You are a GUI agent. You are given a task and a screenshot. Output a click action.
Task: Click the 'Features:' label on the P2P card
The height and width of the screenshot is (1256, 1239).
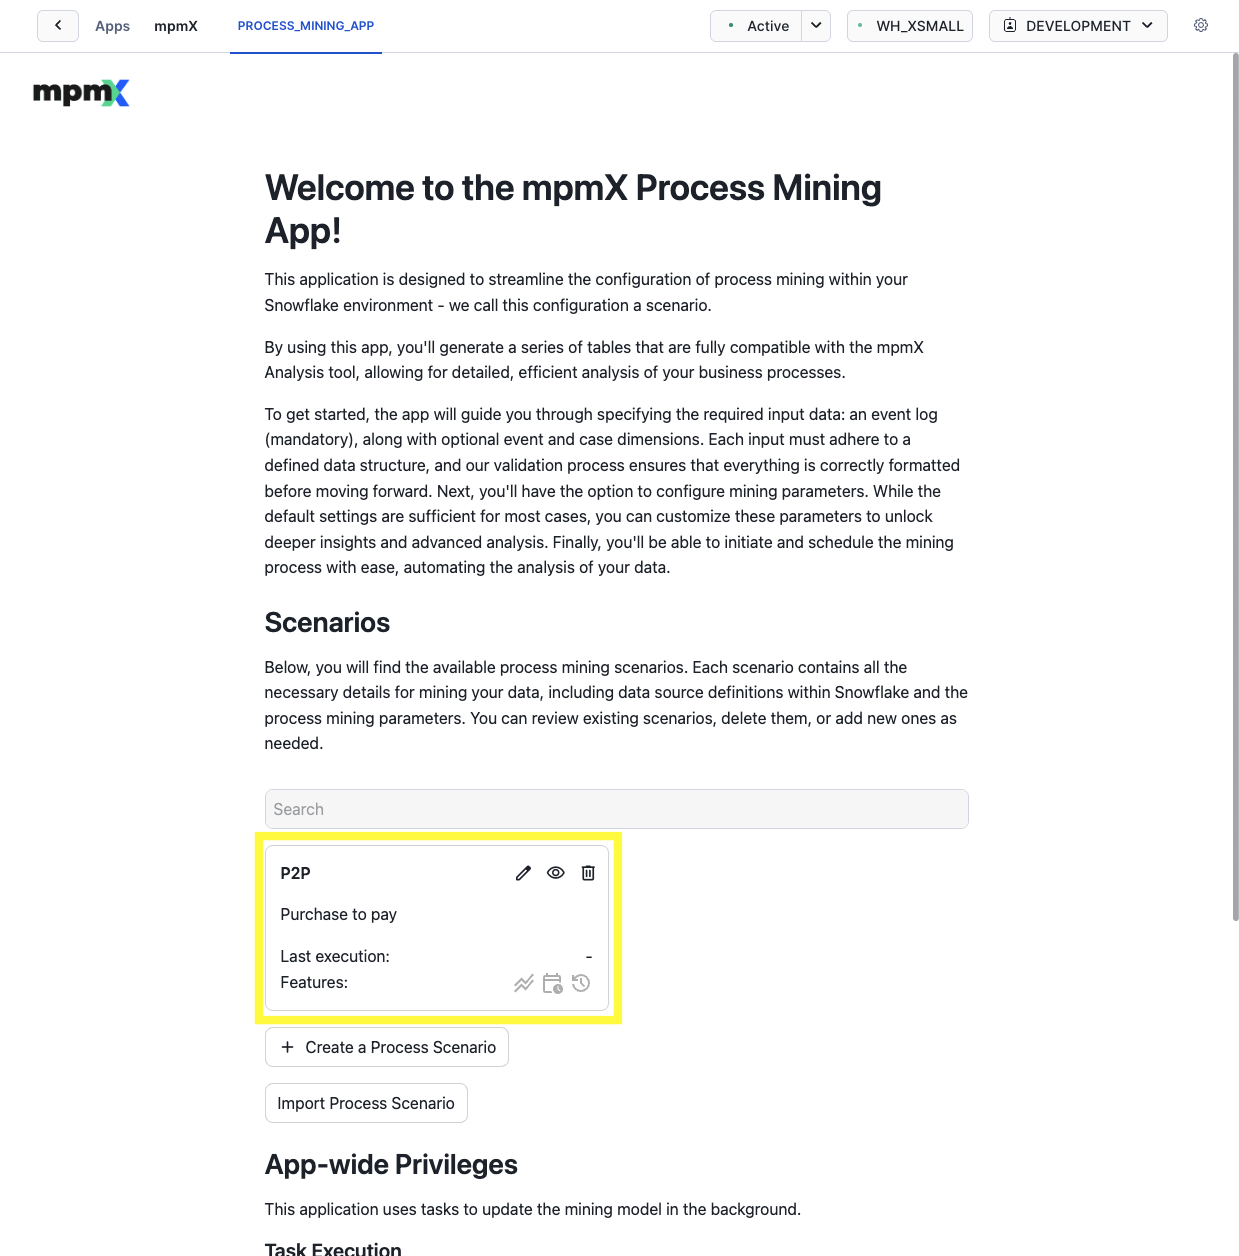click(314, 982)
